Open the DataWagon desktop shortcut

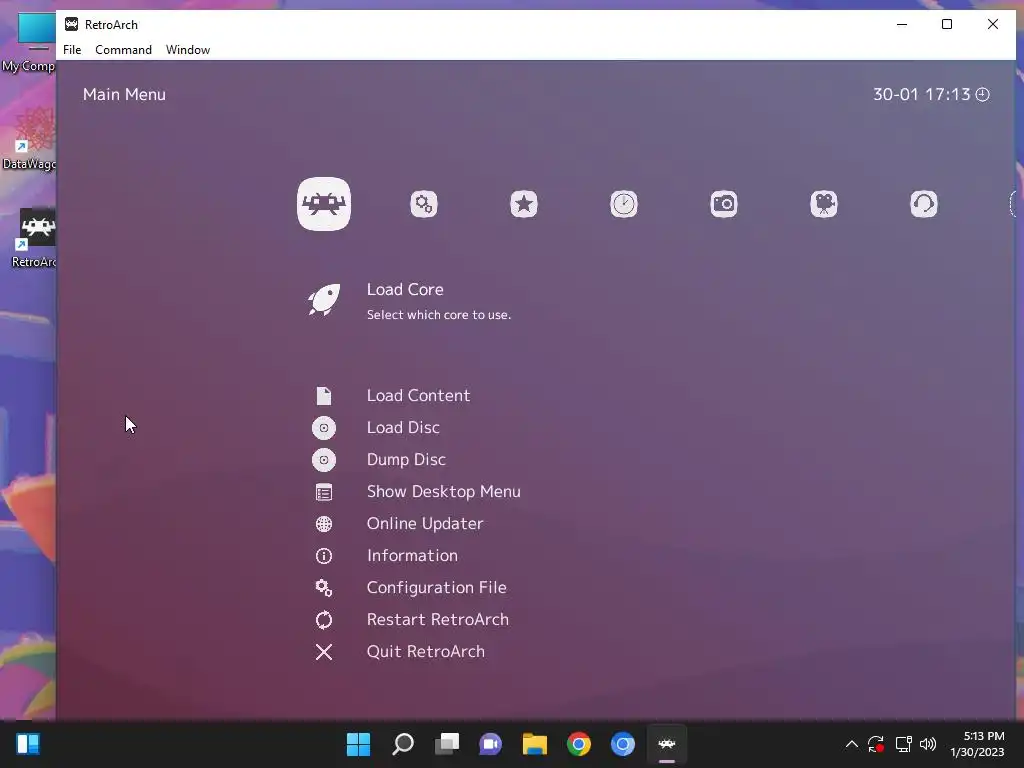(29, 139)
